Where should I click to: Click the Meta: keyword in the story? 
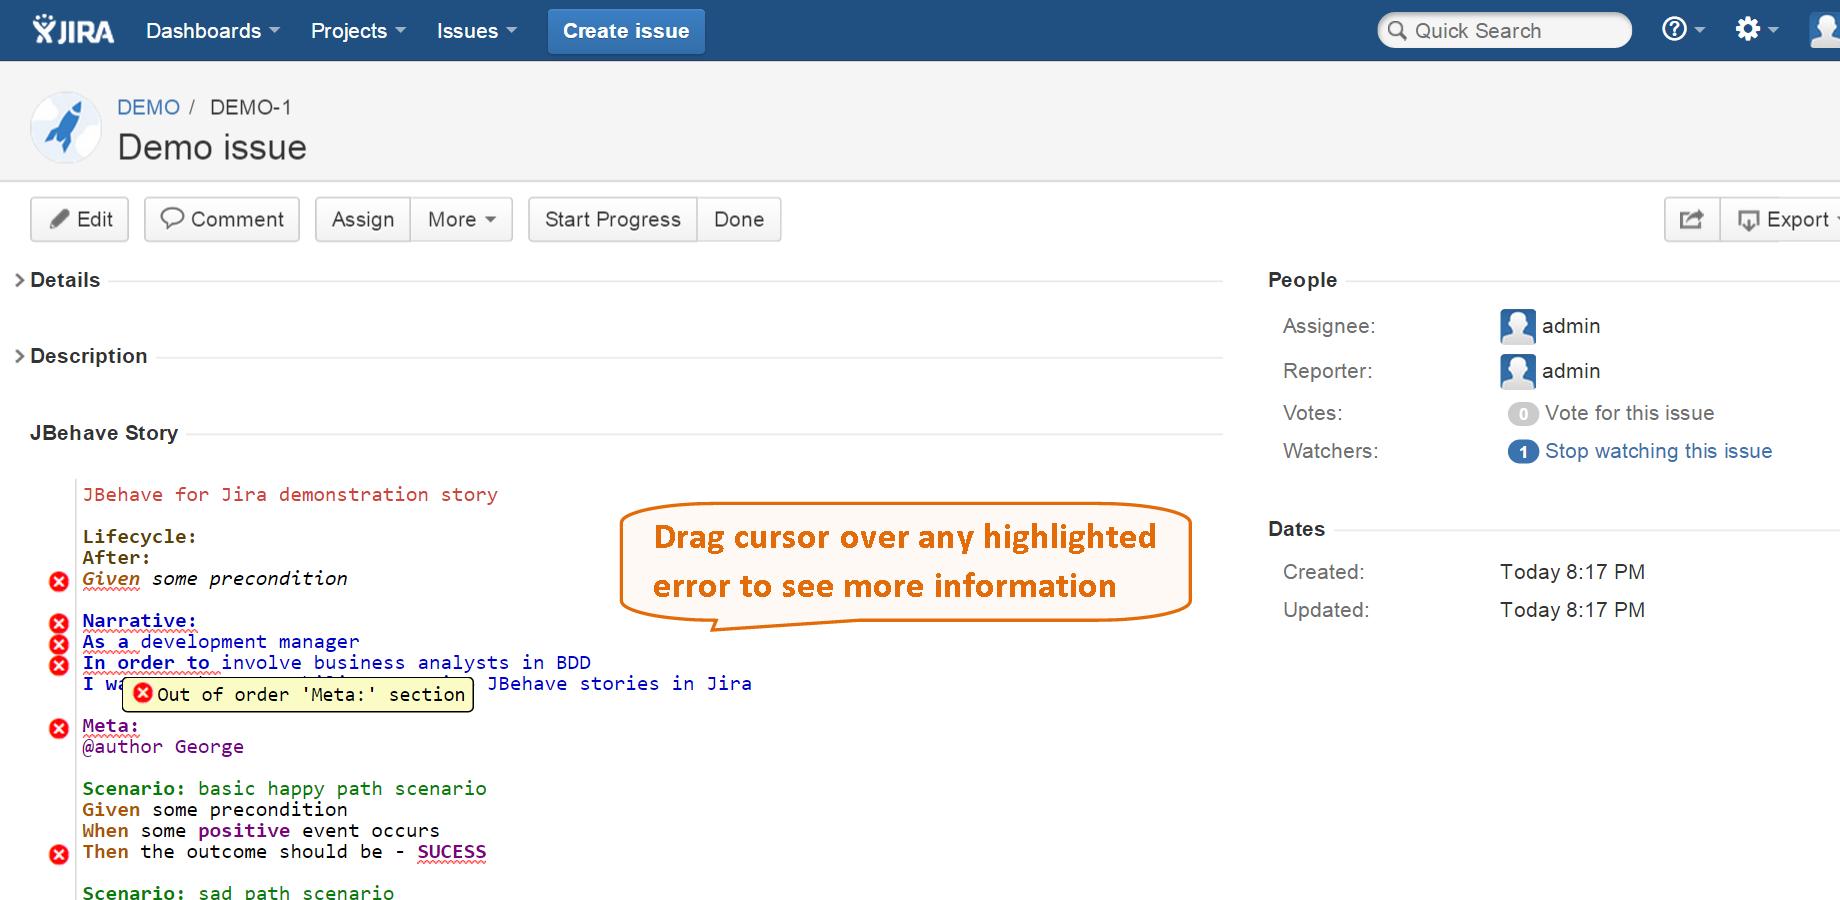coord(110,726)
